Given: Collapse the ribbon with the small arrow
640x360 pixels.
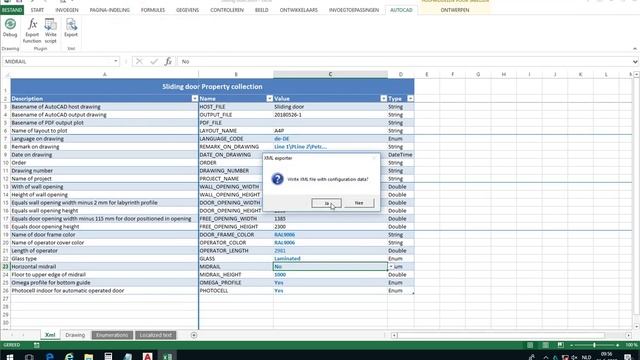Looking at the screenshot, I should [x=635, y=49].
